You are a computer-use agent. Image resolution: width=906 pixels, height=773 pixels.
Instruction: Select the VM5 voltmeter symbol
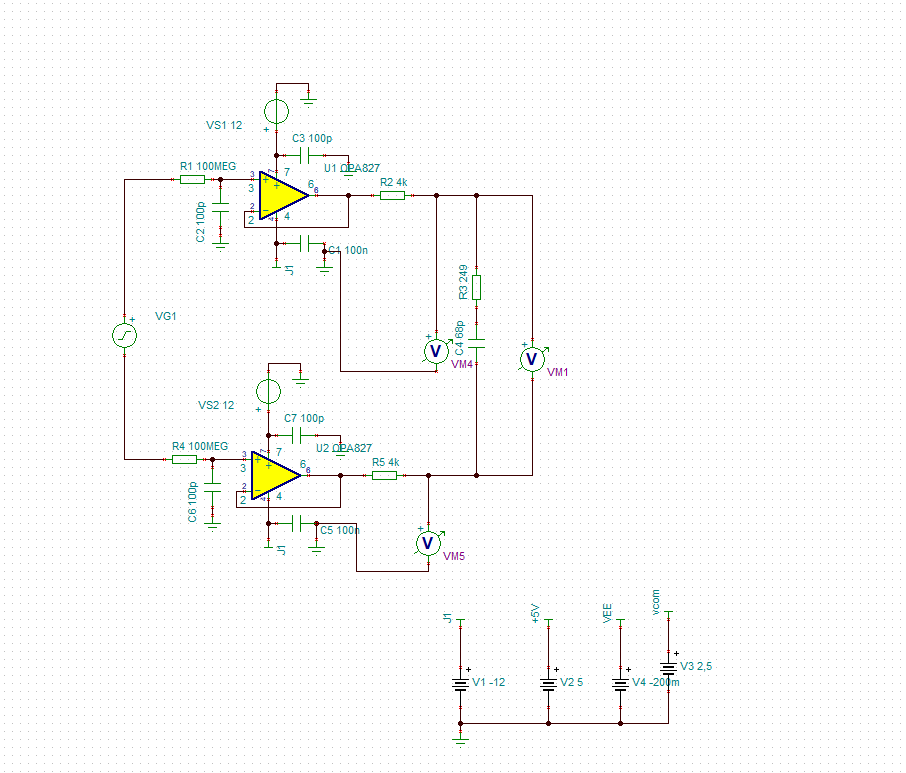428,543
